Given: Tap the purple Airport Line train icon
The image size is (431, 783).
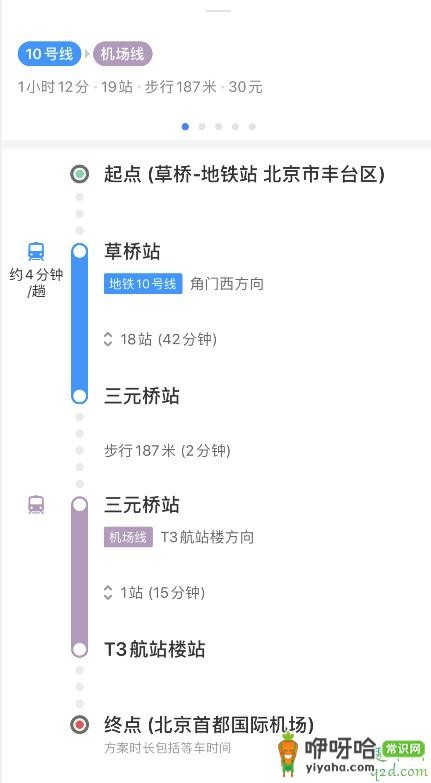Looking at the screenshot, I should tap(36, 504).
